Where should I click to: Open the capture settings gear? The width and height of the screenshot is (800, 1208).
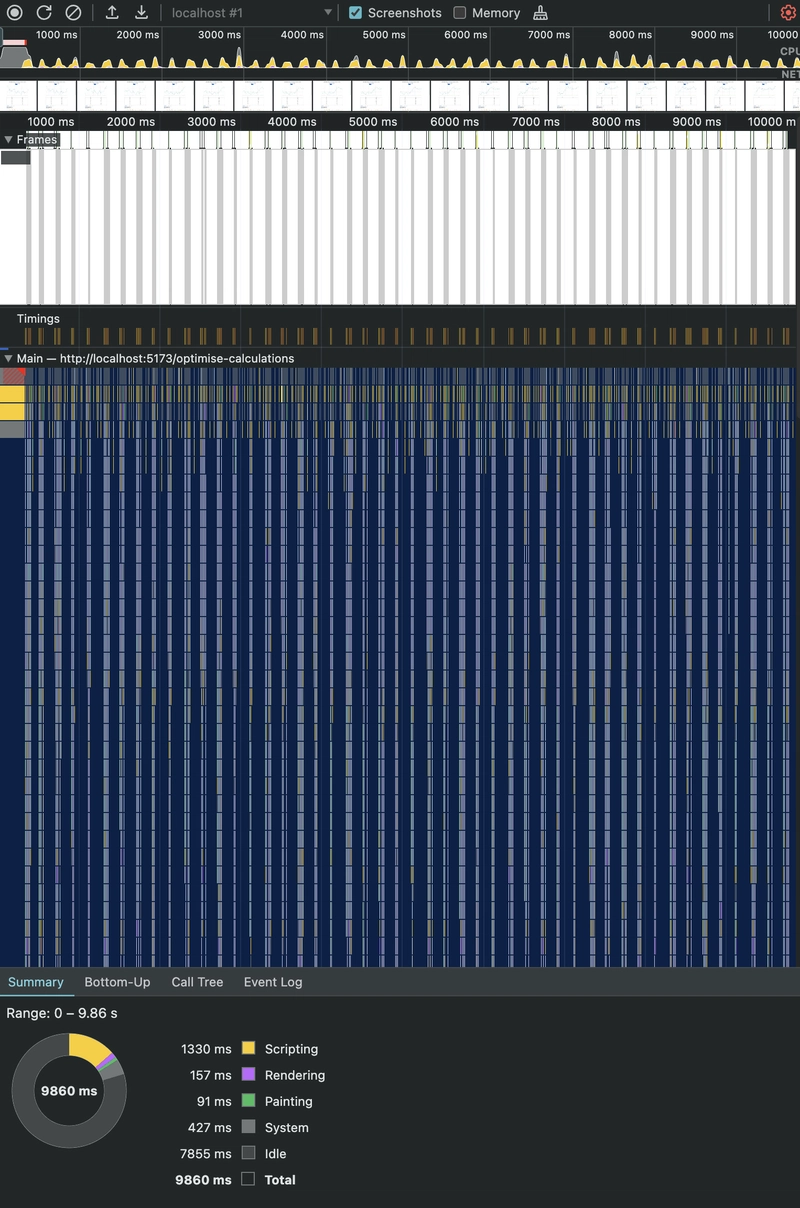pyautogui.click(x=788, y=13)
